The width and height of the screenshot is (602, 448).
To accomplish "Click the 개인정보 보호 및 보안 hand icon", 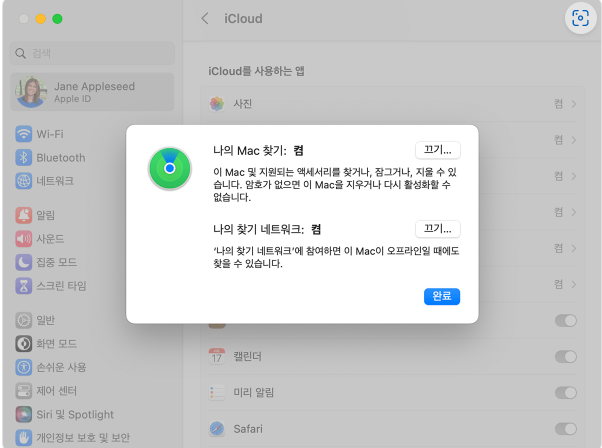I will click(23, 438).
